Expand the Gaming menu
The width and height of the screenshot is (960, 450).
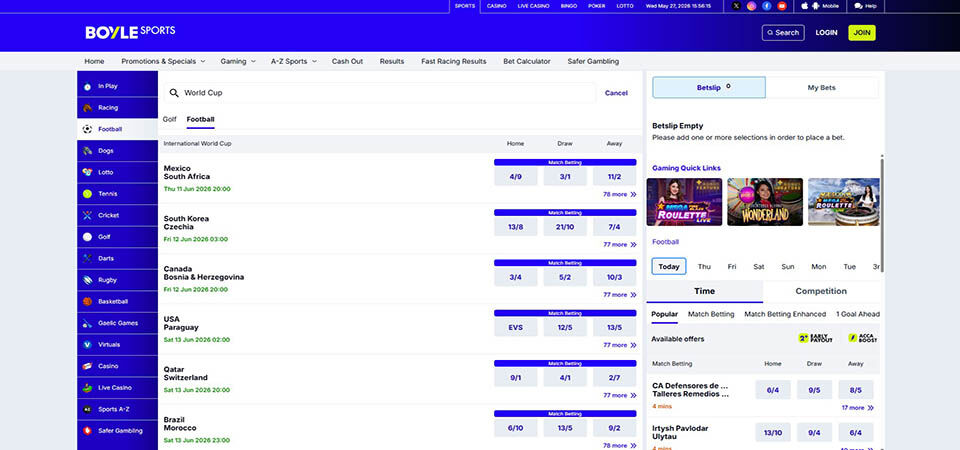[x=238, y=61]
